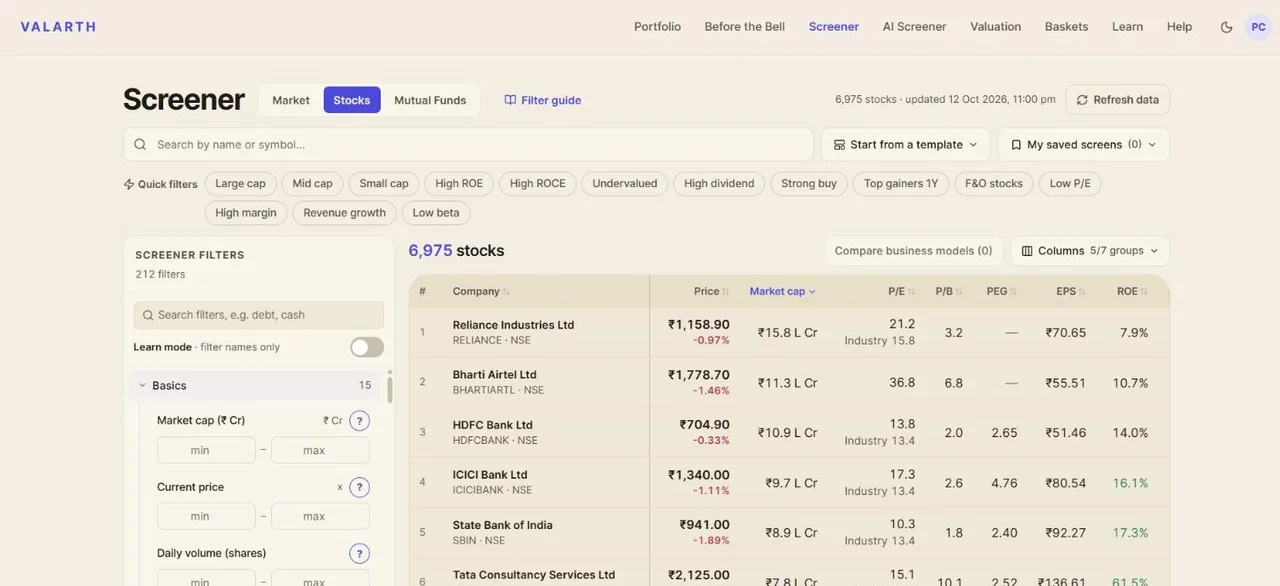Viewport: 1280px width, 586px height.
Task: Sort by ROE column arrow
Action: [x=1144, y=292]
